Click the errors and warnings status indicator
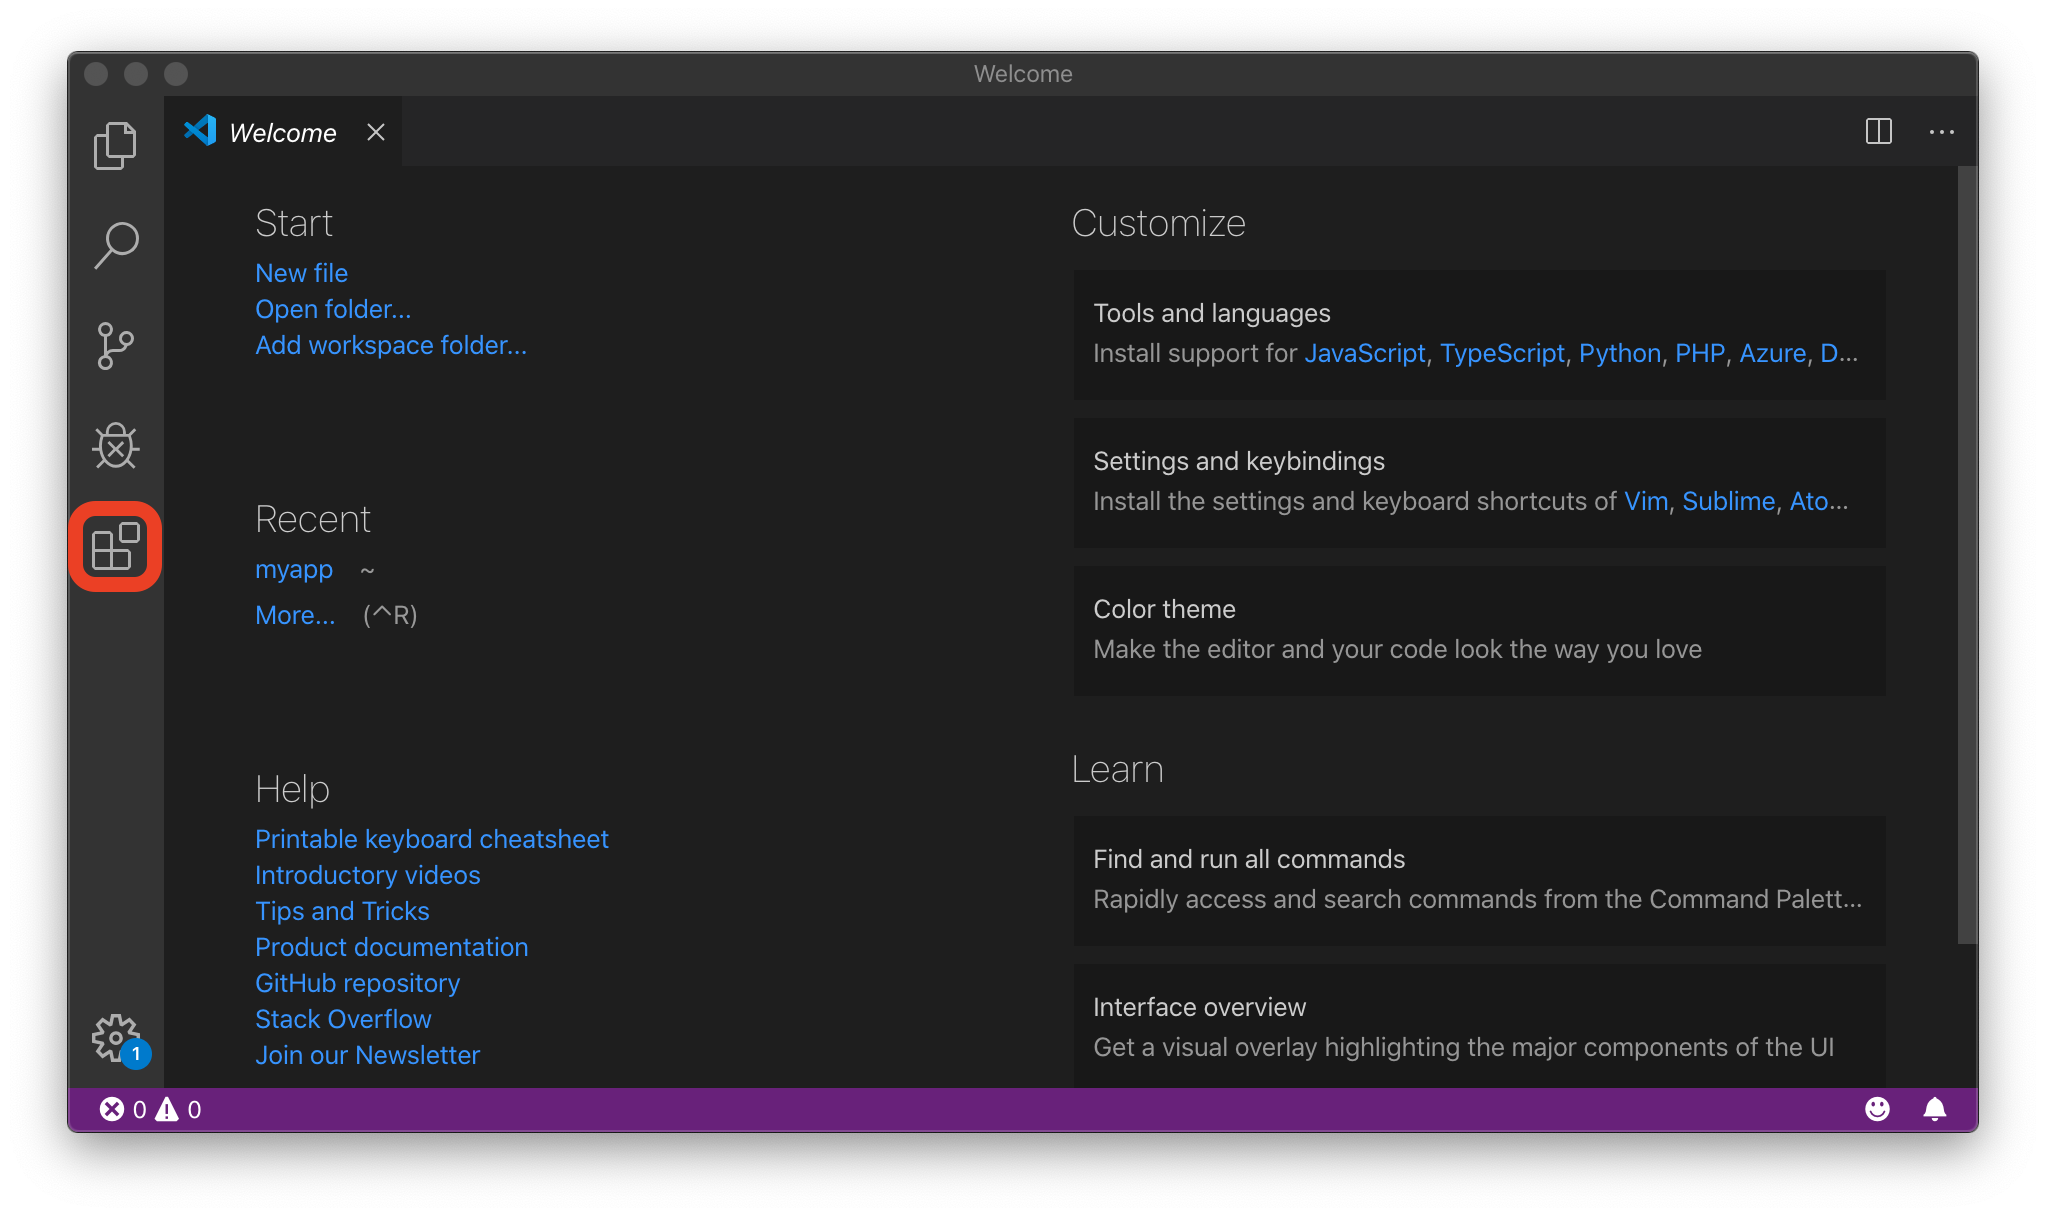The width and height of the screenshot is (2046, 1216). 150,1110
